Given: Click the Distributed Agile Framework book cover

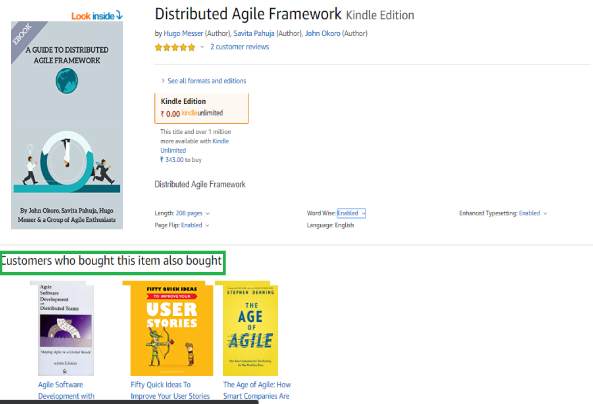Looking at the screenshot, I should (67, 125).
